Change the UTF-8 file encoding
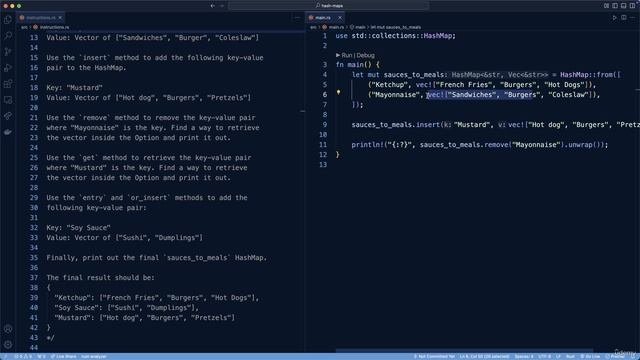The image size is (640, 360). pyautogui.click(x=544, y=356)
